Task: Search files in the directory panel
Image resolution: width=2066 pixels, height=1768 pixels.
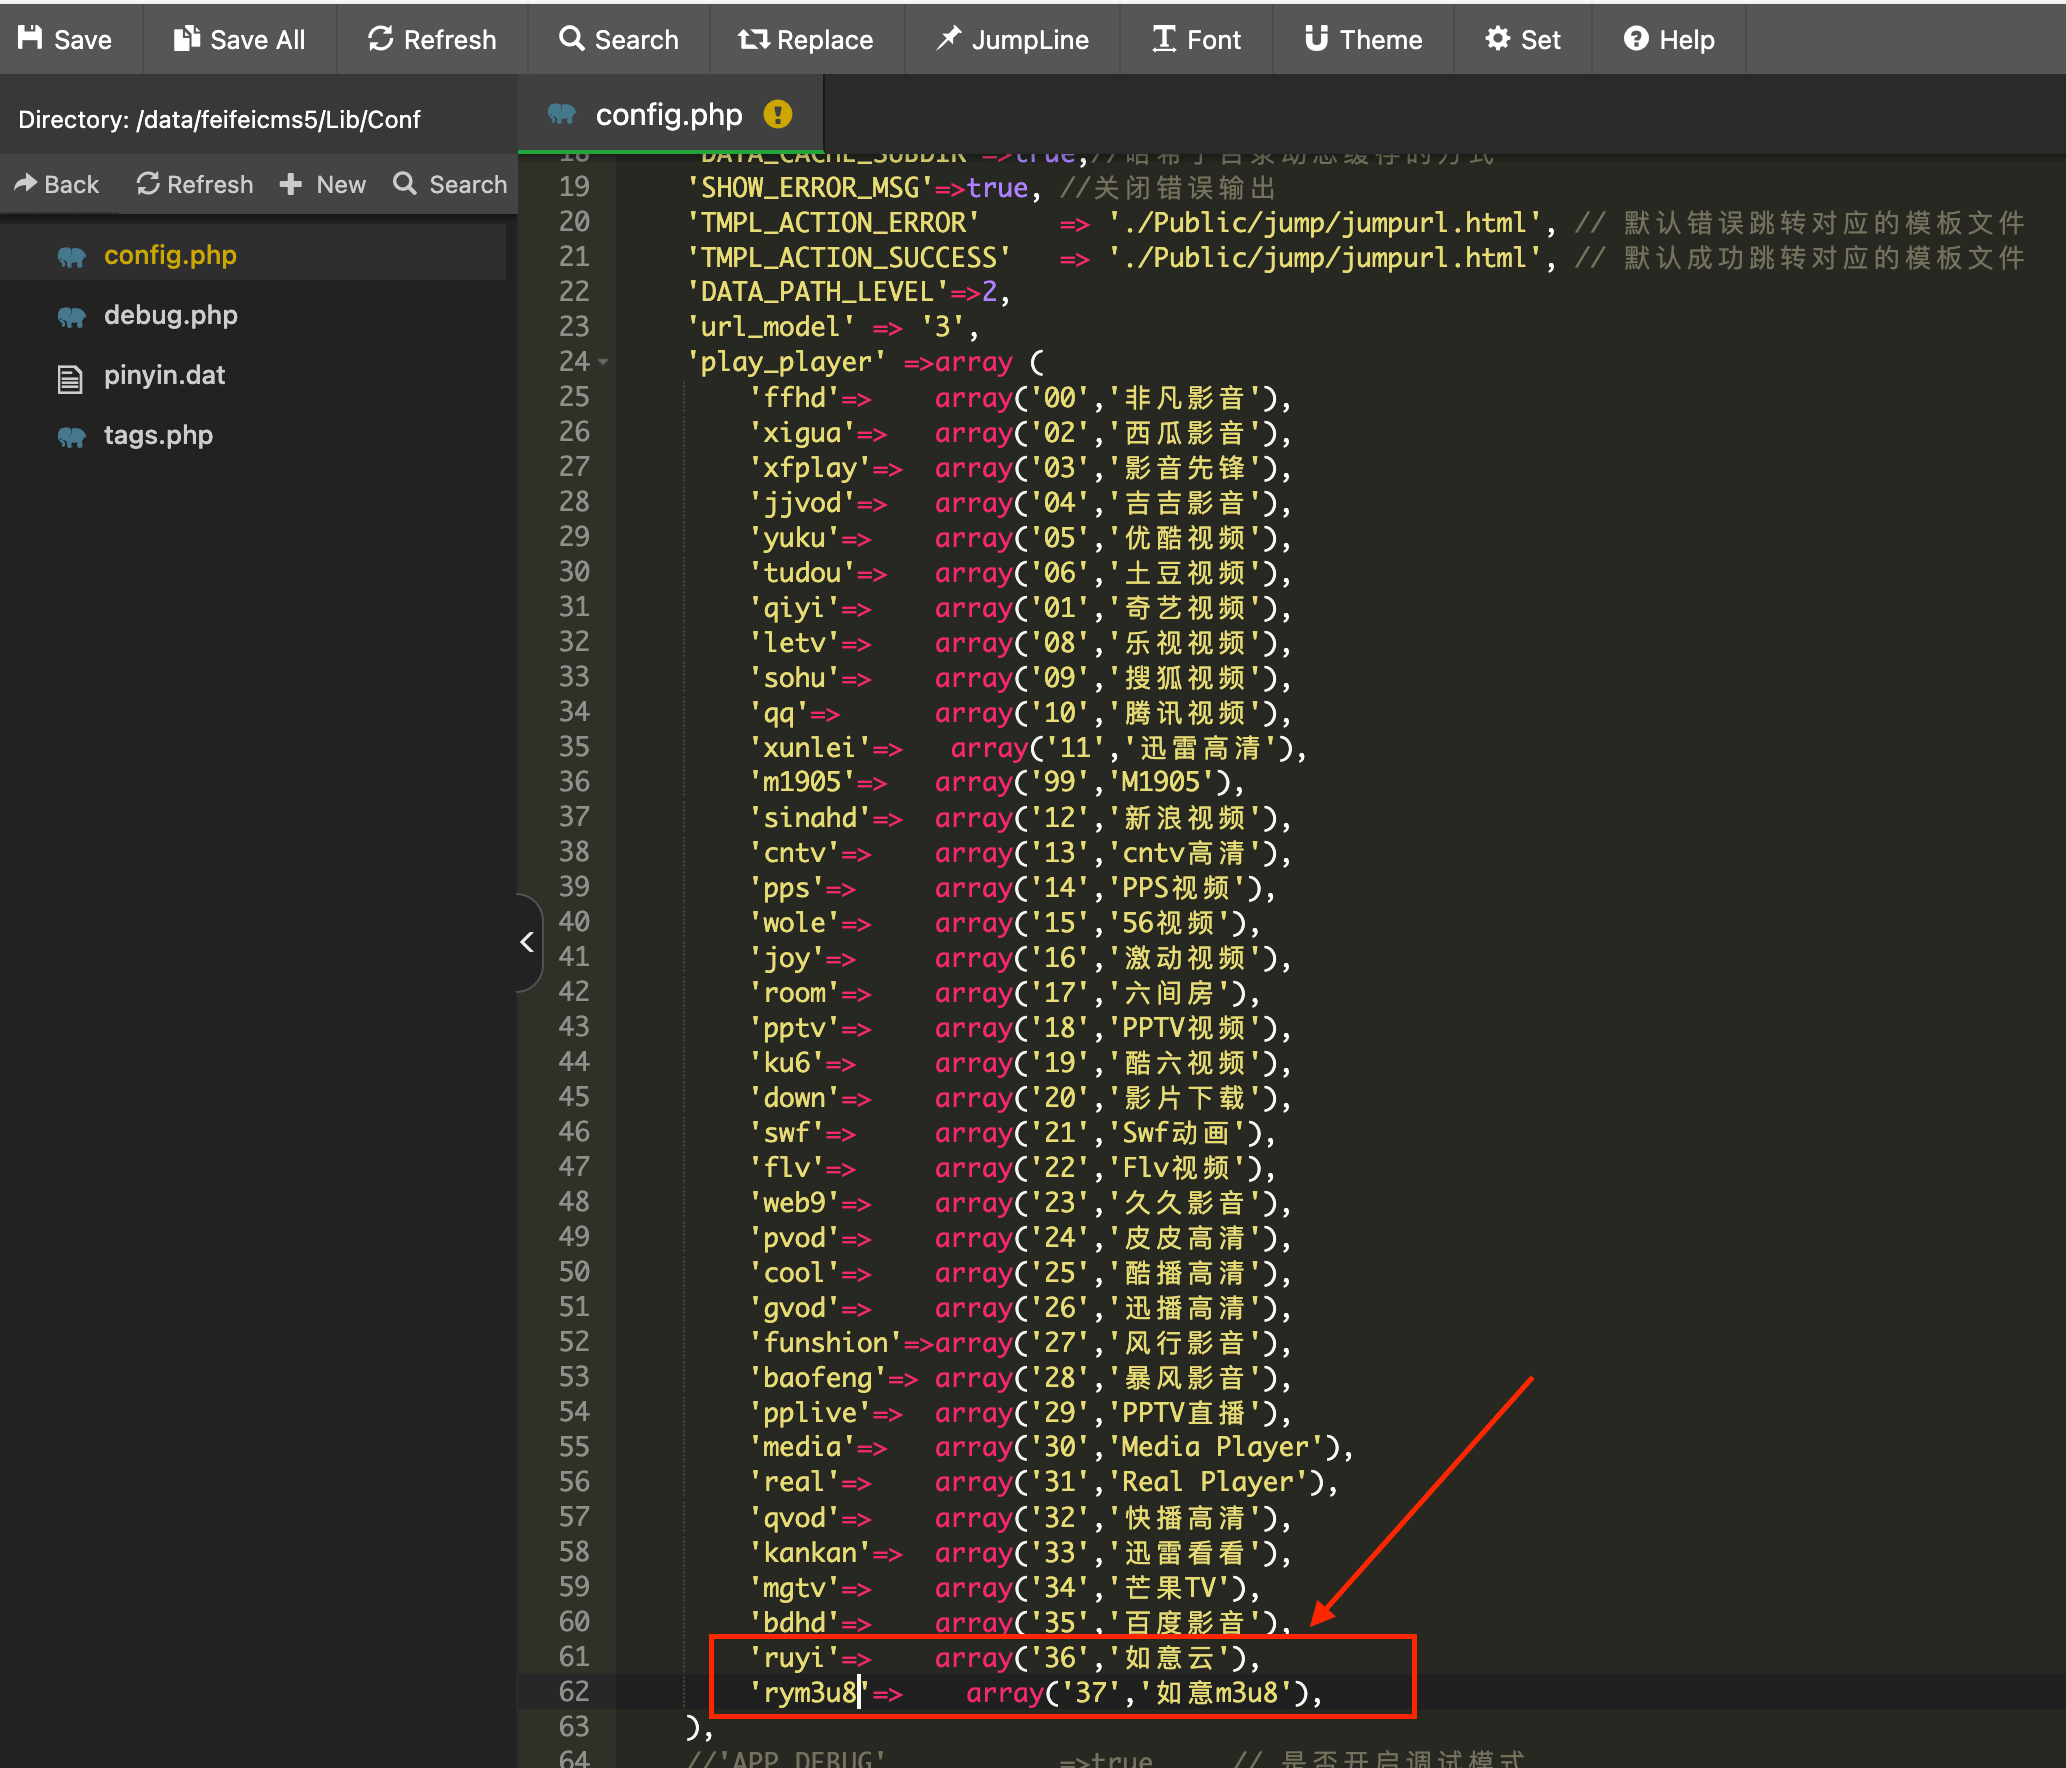Action: point(450,185)
